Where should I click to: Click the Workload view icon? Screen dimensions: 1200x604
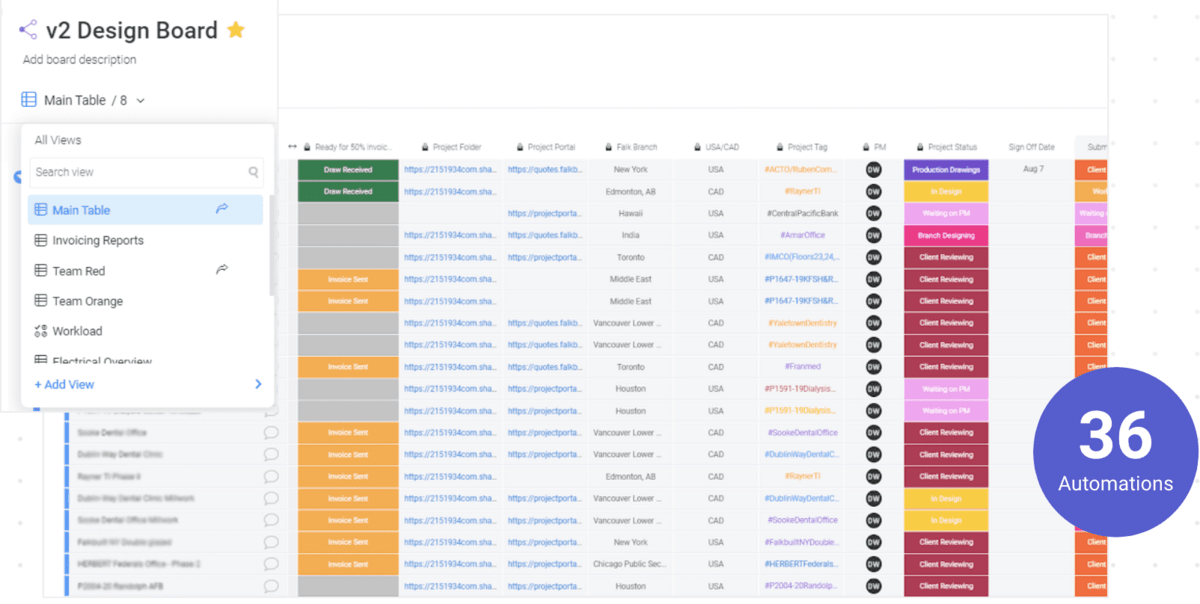coord(41,331)
